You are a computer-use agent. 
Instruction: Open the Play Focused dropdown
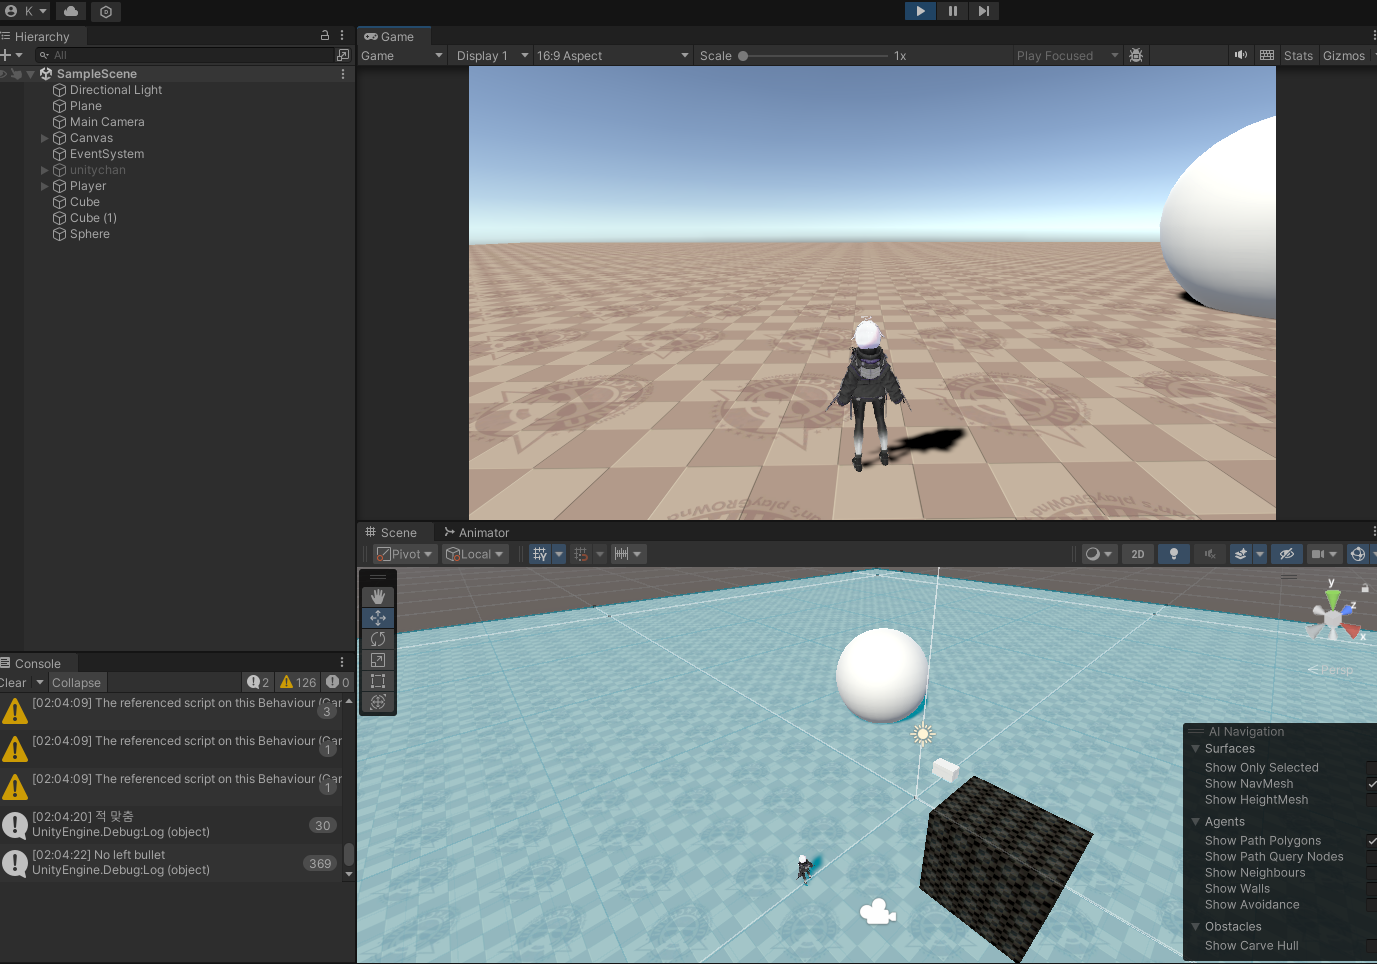coord(1066,56)
